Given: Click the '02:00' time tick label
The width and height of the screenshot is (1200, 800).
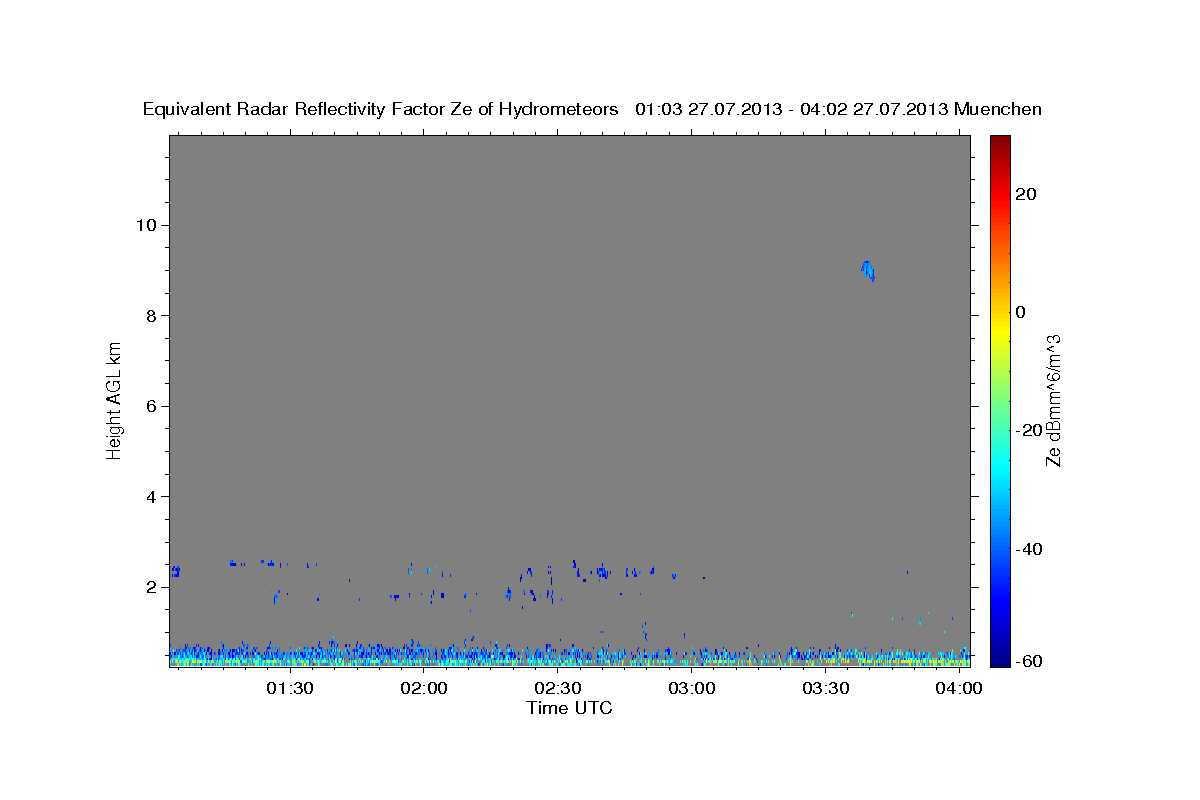Looking at the screenshot, I should [424, 689].
